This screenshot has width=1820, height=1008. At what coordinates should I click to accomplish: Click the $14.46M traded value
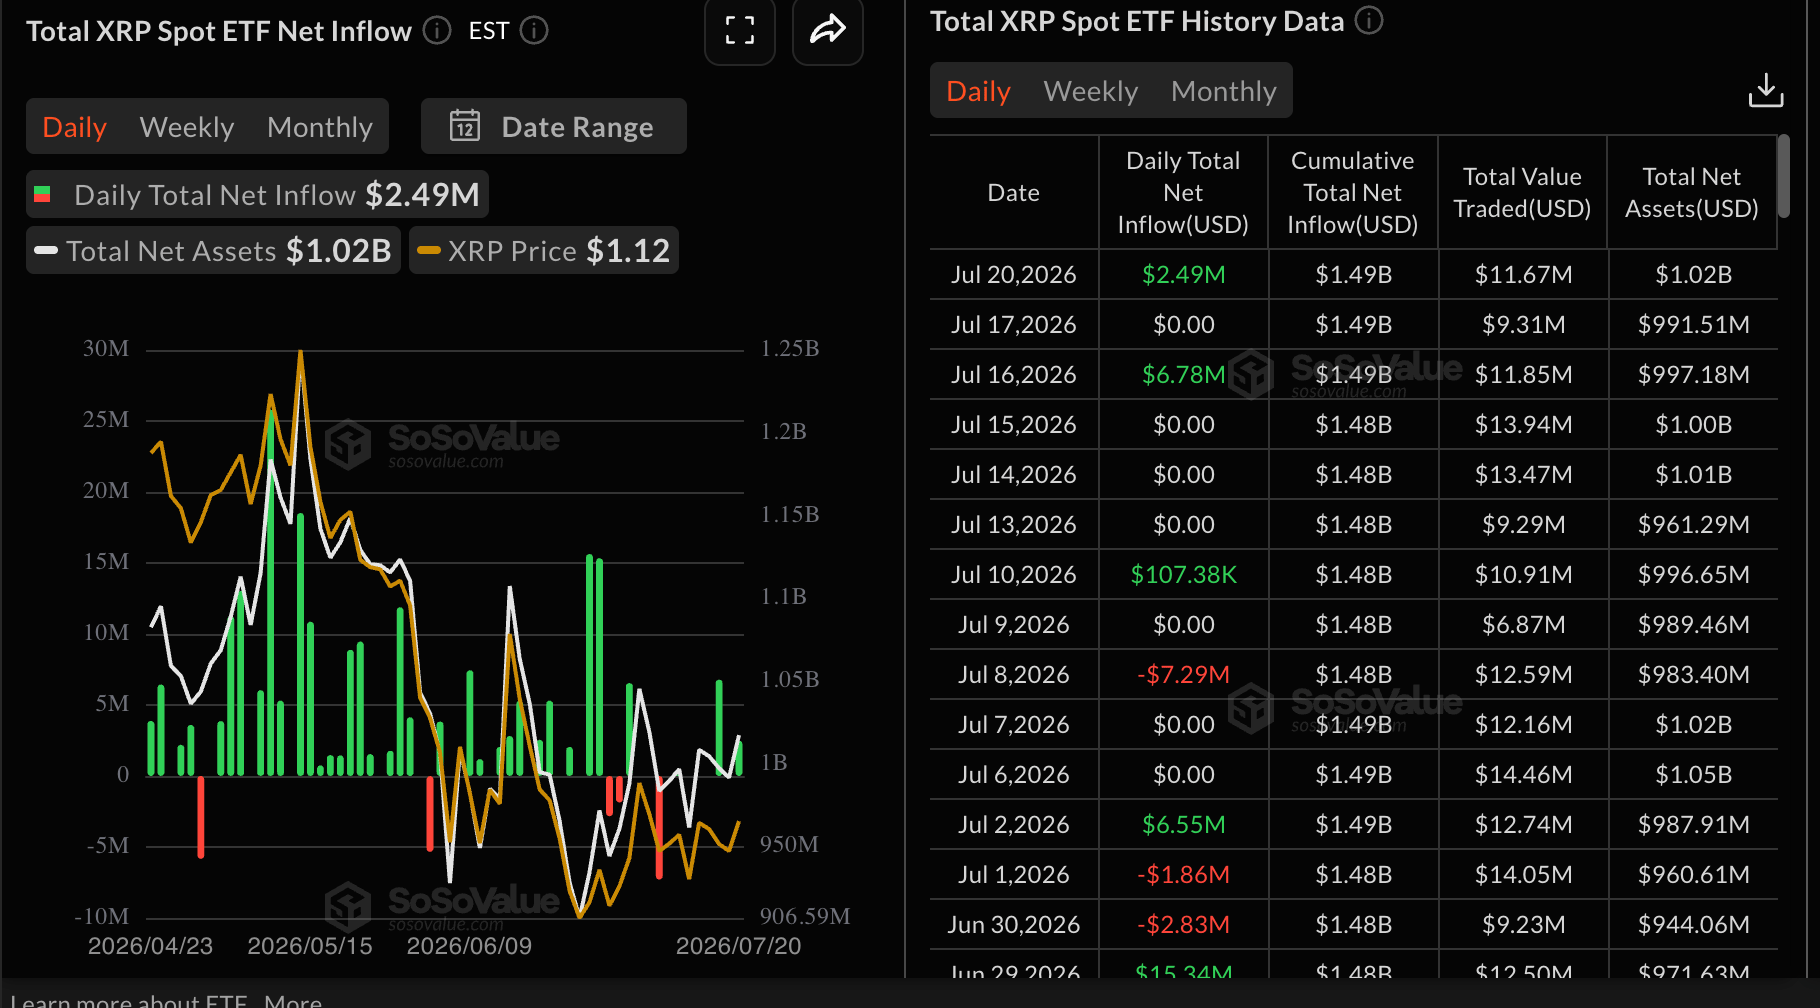click(1524, 774)
